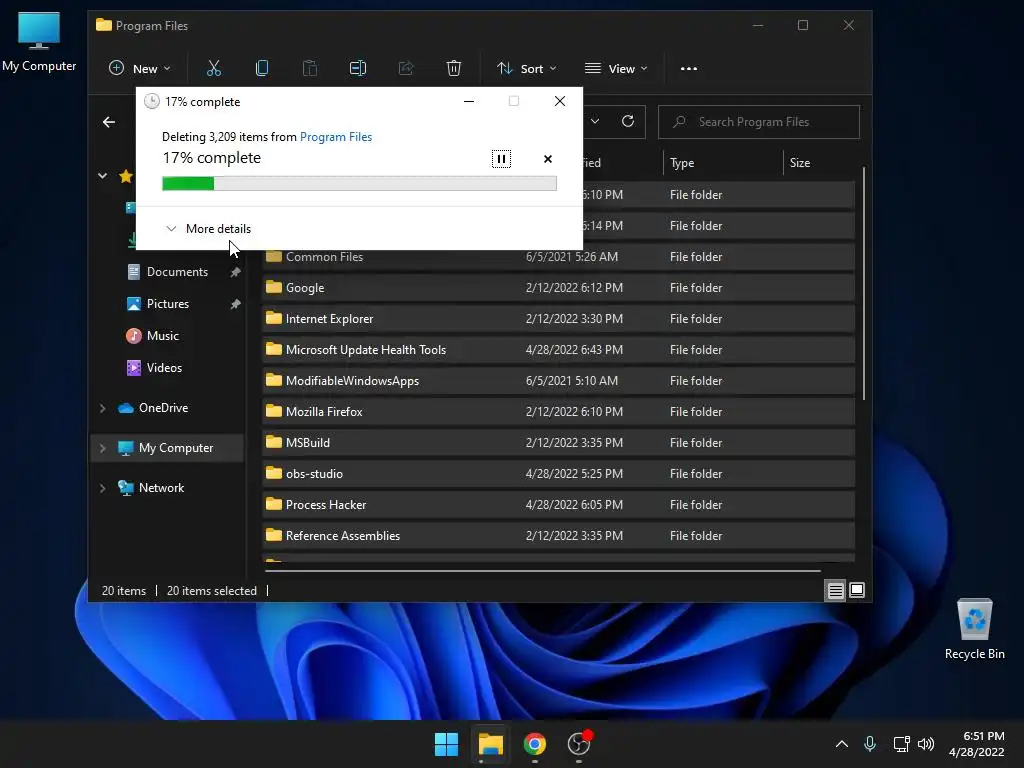Show hidden tray icons chevron
This screenshot has height=768, width=1024.
click(842, 744)
